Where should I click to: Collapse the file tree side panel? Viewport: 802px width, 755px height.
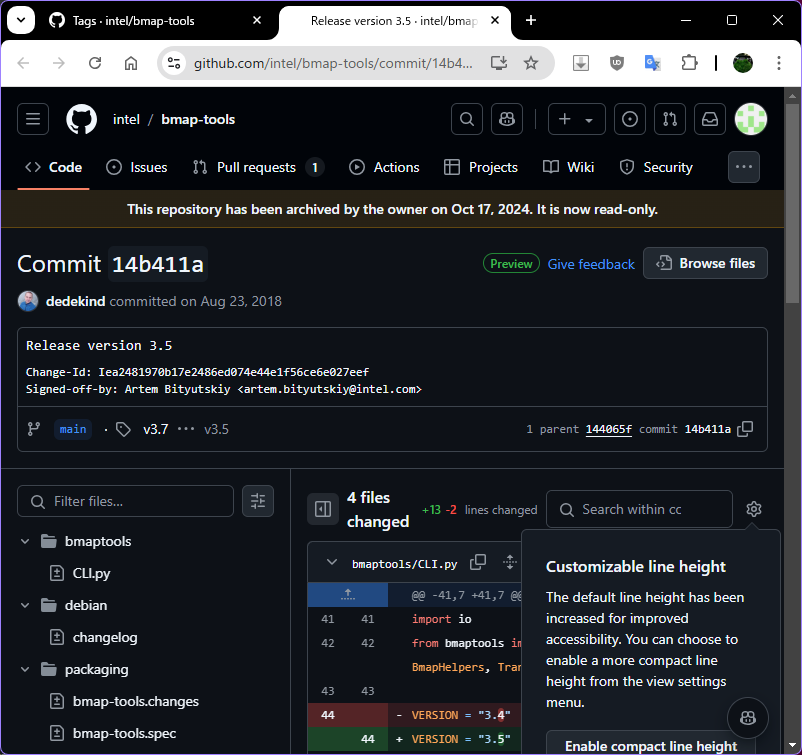(322, 509)
